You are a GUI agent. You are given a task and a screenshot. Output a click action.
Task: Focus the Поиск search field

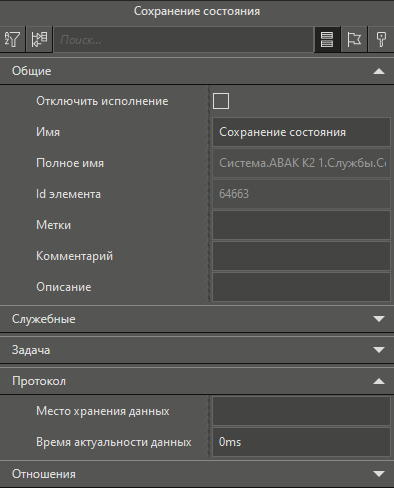click(x=183, y=40)
